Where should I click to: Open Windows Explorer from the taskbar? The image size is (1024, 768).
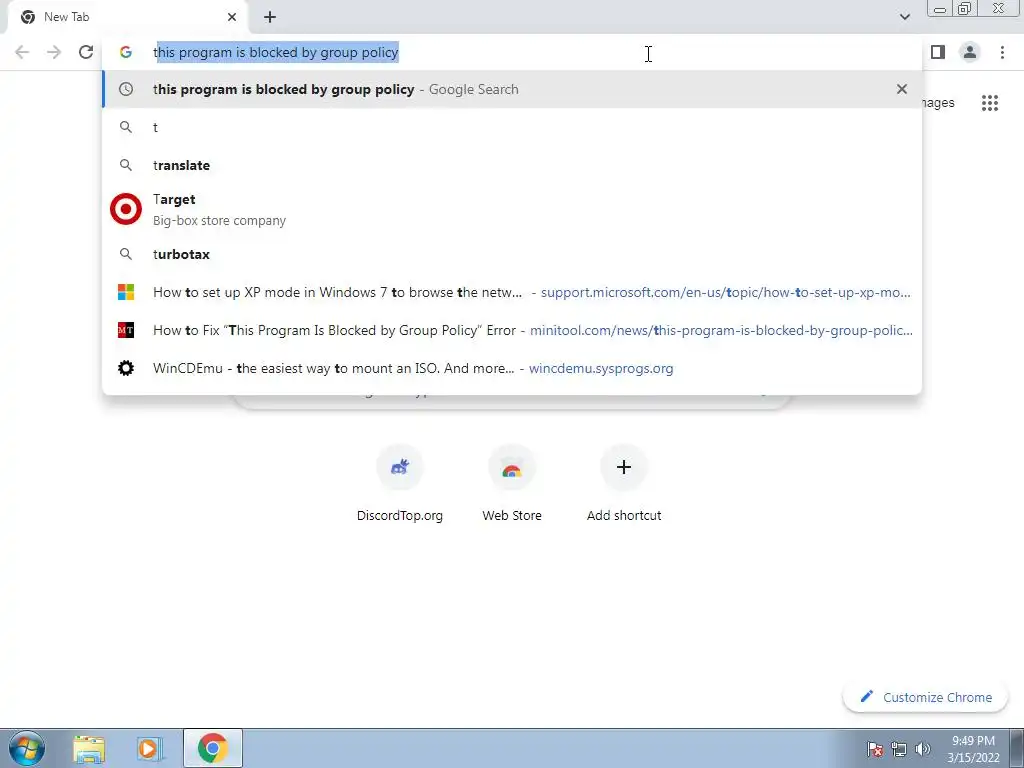pyautogui.click(x=89, y=748)
